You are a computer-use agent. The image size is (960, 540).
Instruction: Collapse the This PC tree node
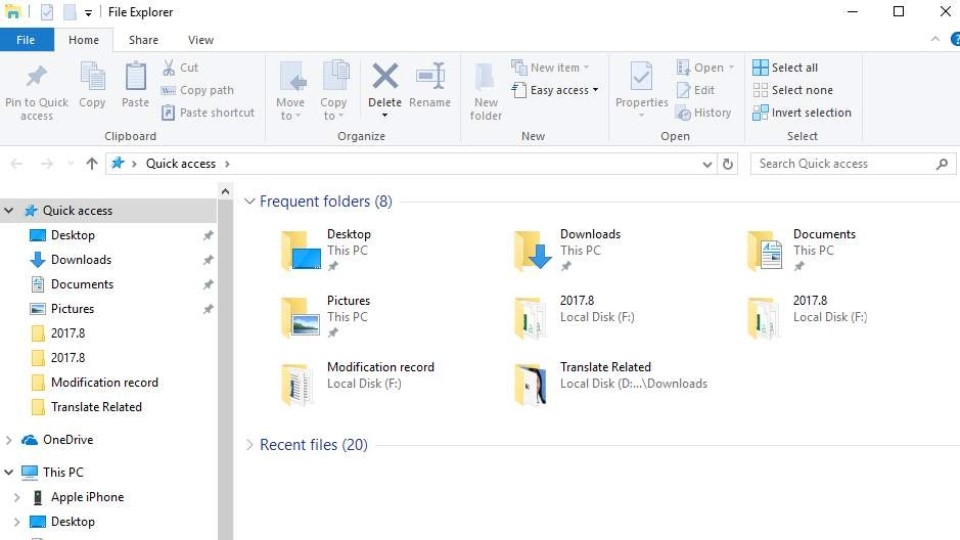(9, 472)
